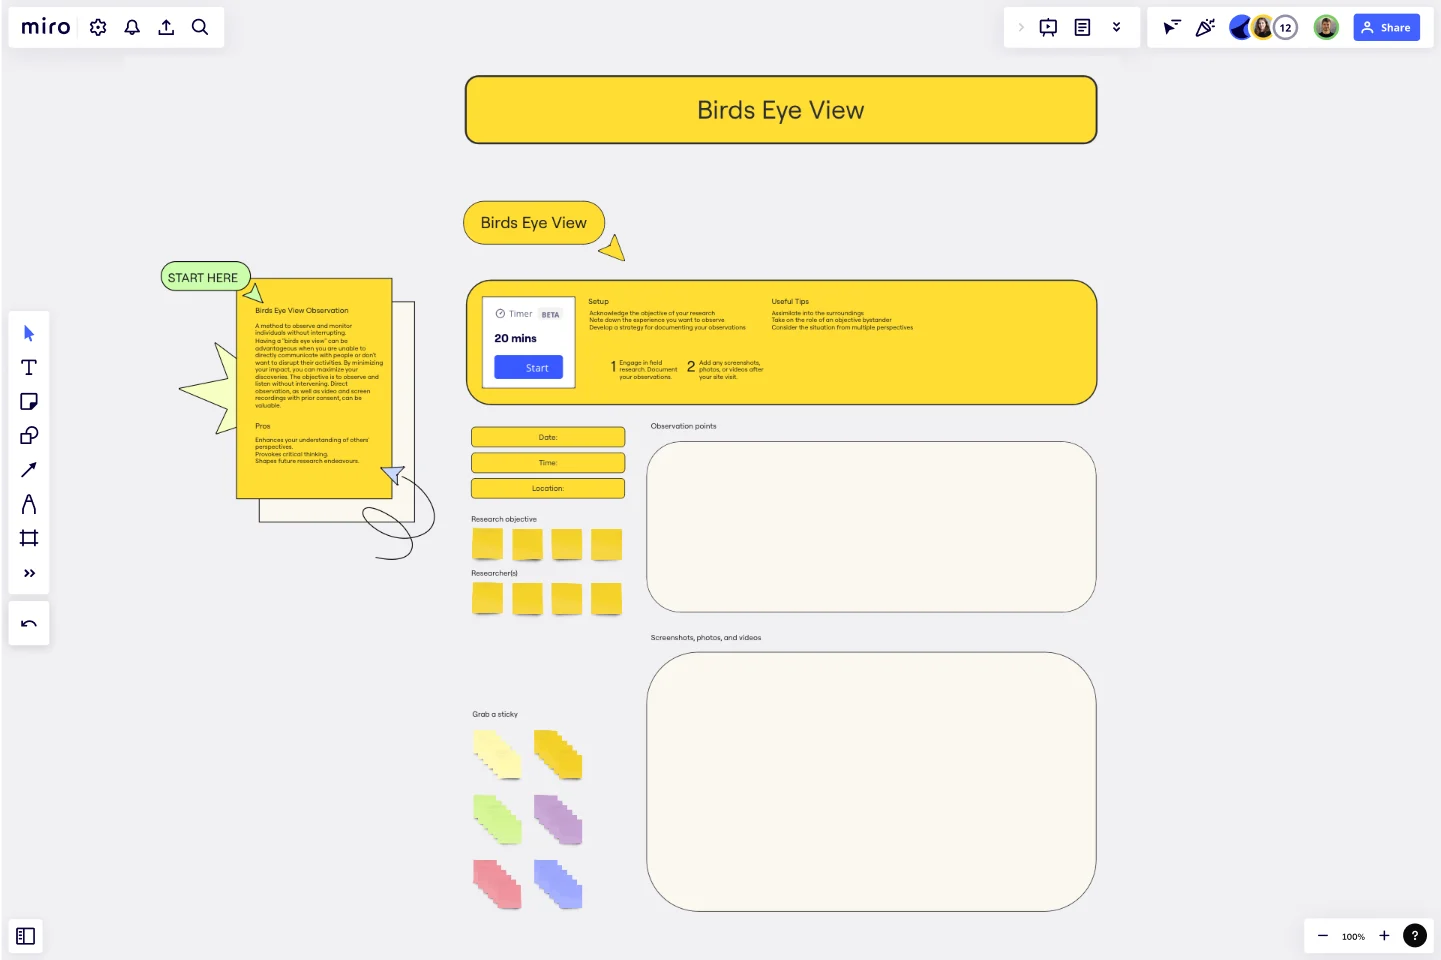Image resolution: width=1441 pixels, height=960 pixels.
Task: Undo the last action
Action: pos(29,624)
